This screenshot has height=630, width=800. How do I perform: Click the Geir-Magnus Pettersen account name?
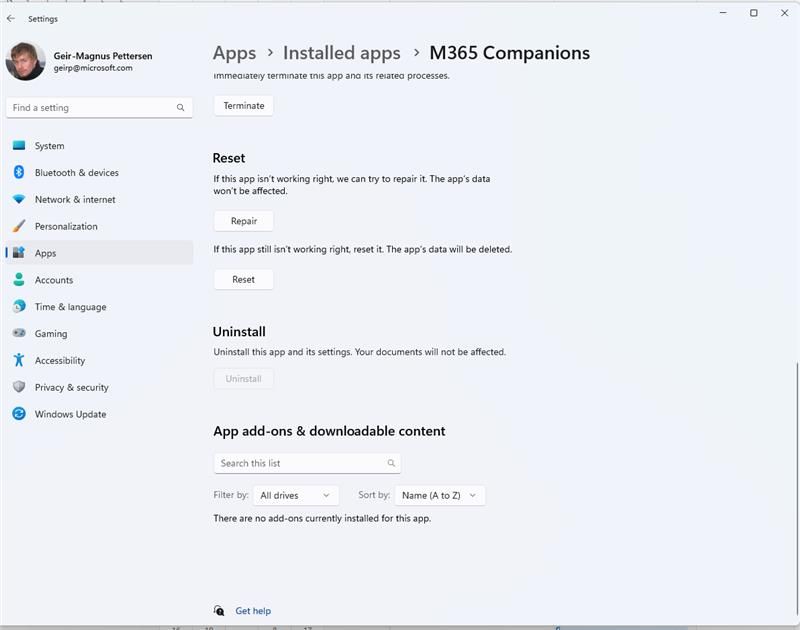pyautogui.click(x=103, y=56)
